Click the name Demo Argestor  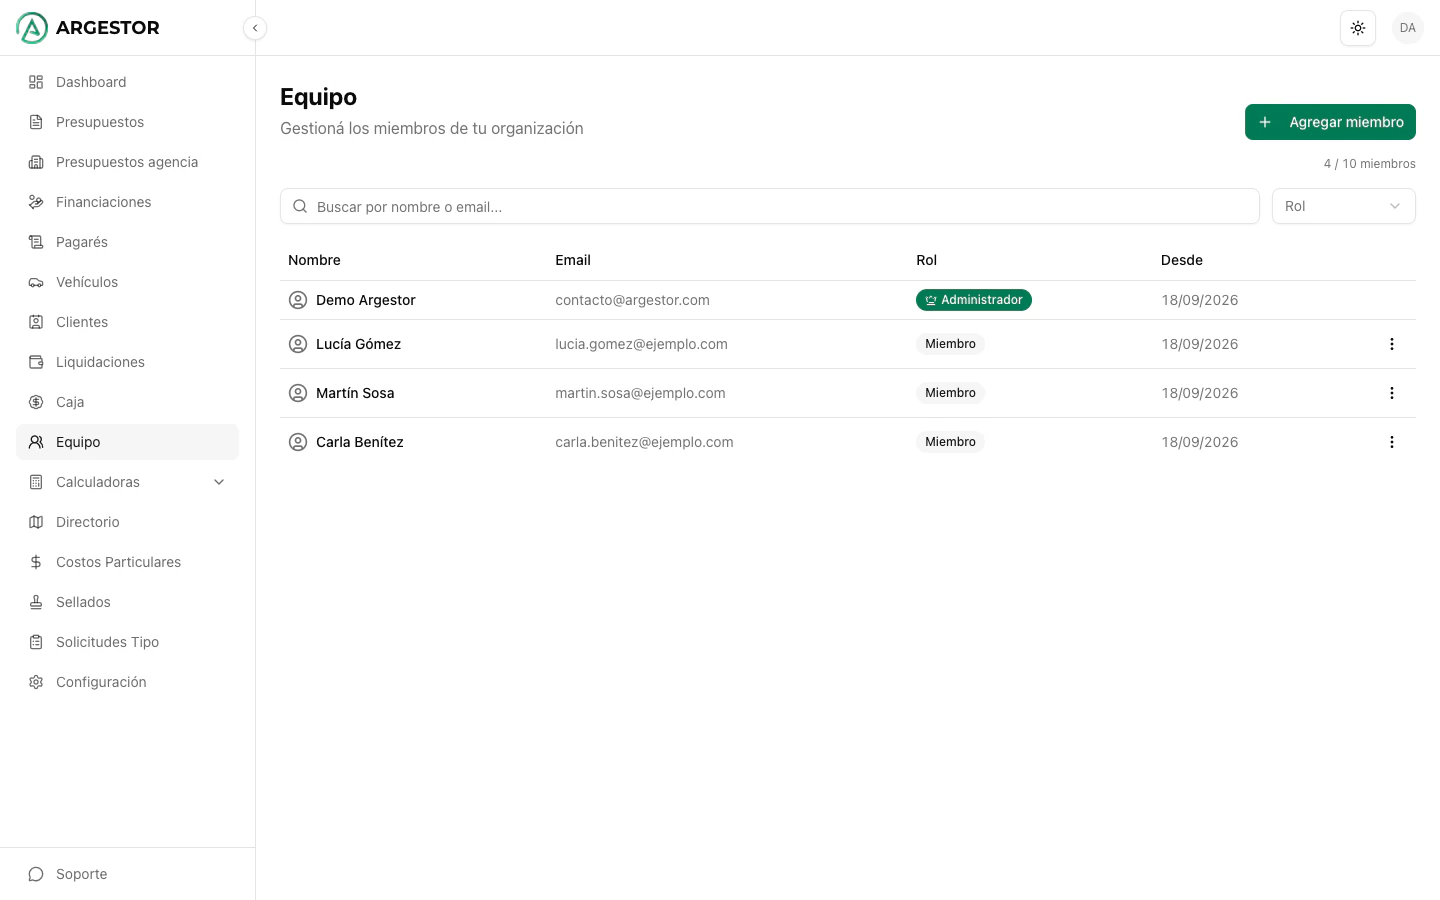coord(365,300)
